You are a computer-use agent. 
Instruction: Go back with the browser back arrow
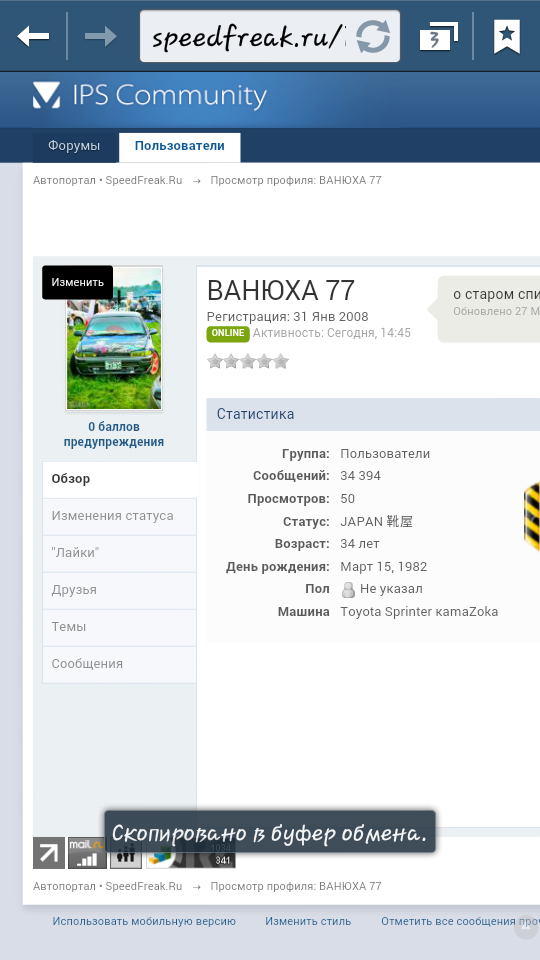33,37
